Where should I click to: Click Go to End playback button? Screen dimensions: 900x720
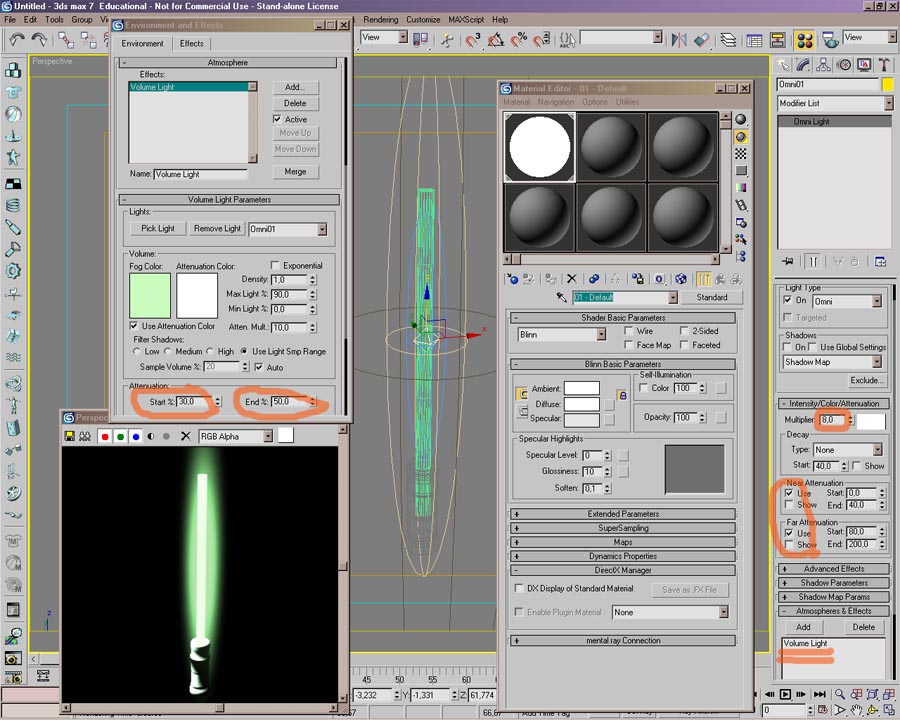(820, 694)
